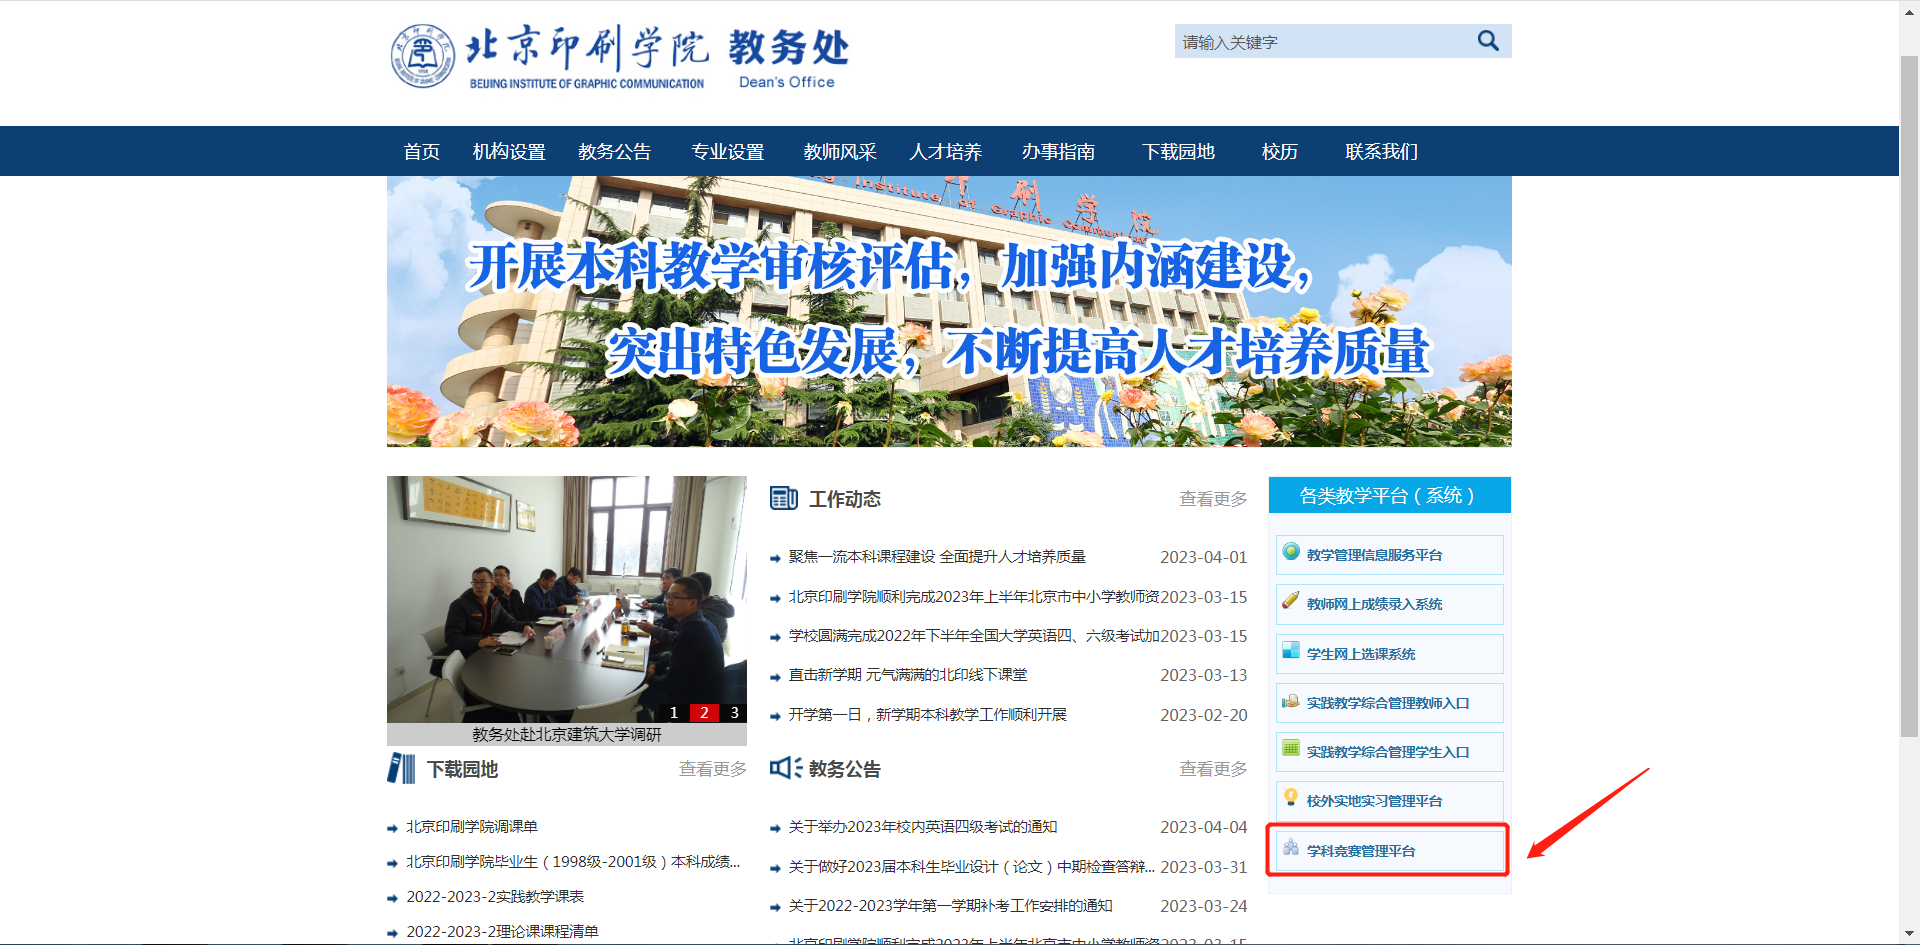The width and height of the screenshot is (1920, 945).
Task: Select slide 2 indicator on photo carousel
Action: click(x=704, y=713)
